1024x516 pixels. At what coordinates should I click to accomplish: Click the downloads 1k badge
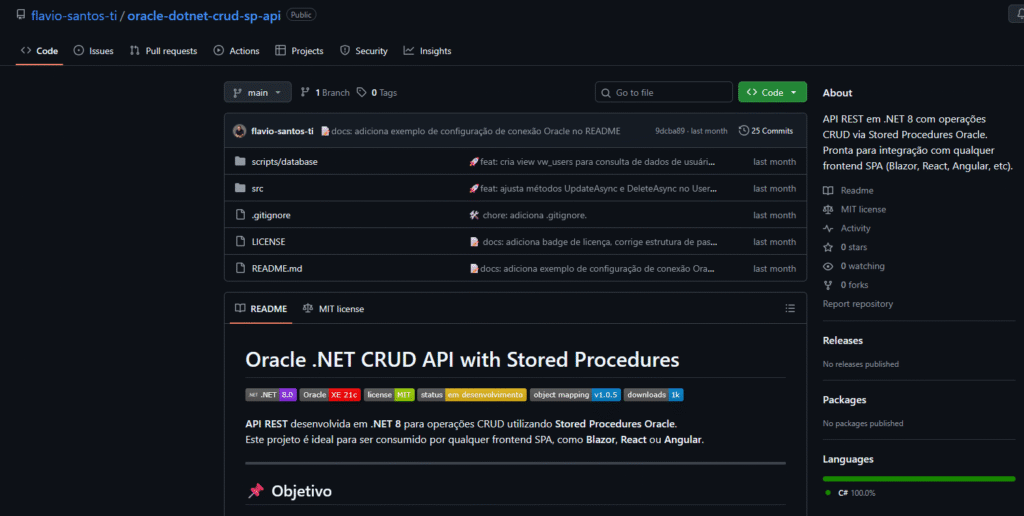pos(654,394)
